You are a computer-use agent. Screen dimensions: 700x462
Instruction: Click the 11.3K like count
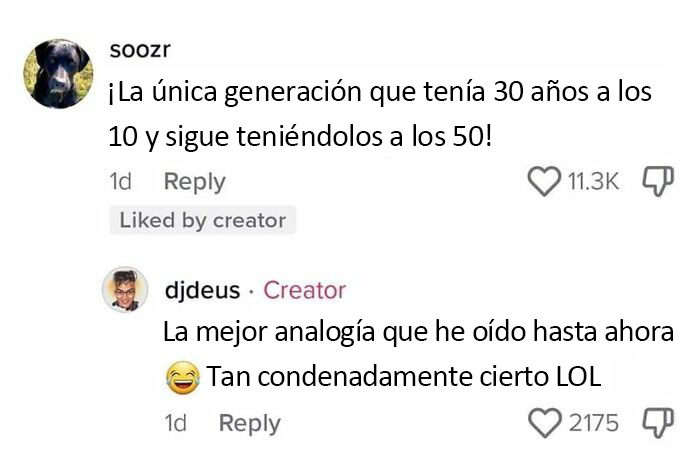tap(594, 182)
